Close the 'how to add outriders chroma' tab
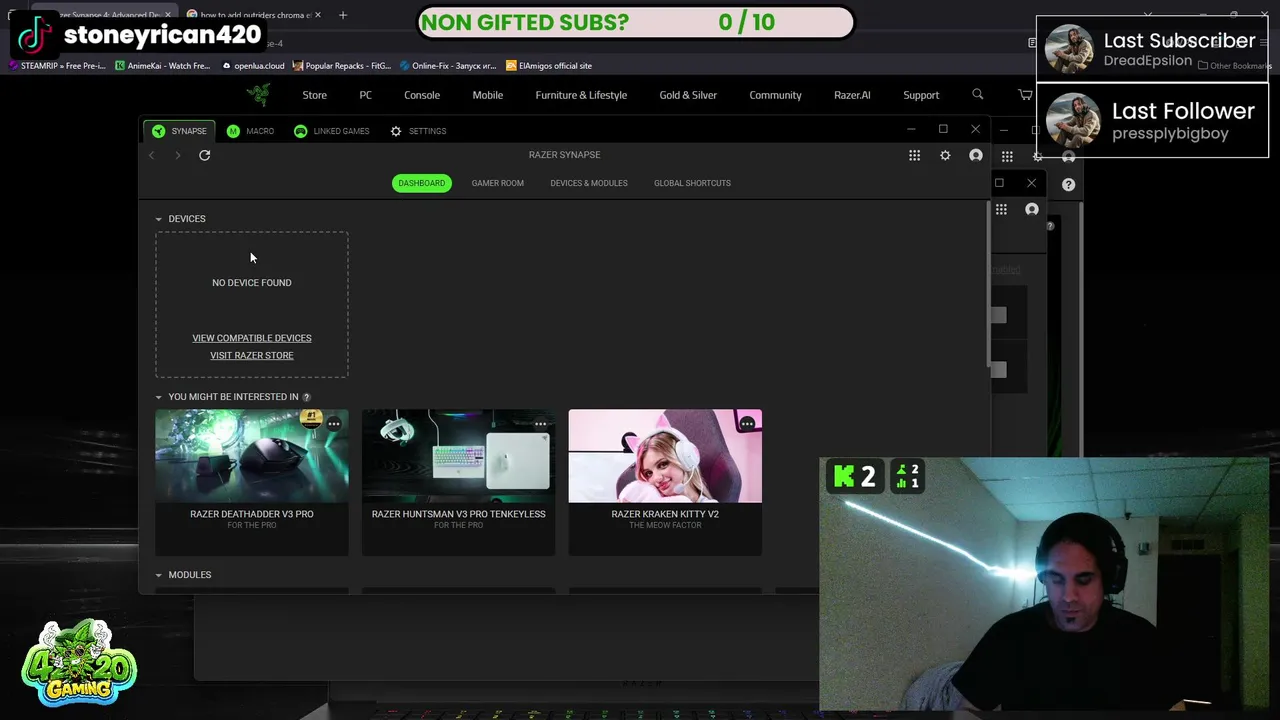This screenshot has width=1280, height=720. (x=317, y=15)
